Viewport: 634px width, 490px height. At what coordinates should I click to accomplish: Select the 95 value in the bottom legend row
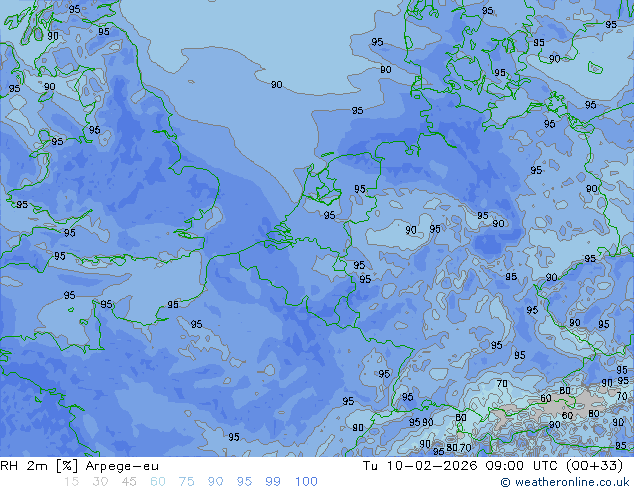(244, 482)
